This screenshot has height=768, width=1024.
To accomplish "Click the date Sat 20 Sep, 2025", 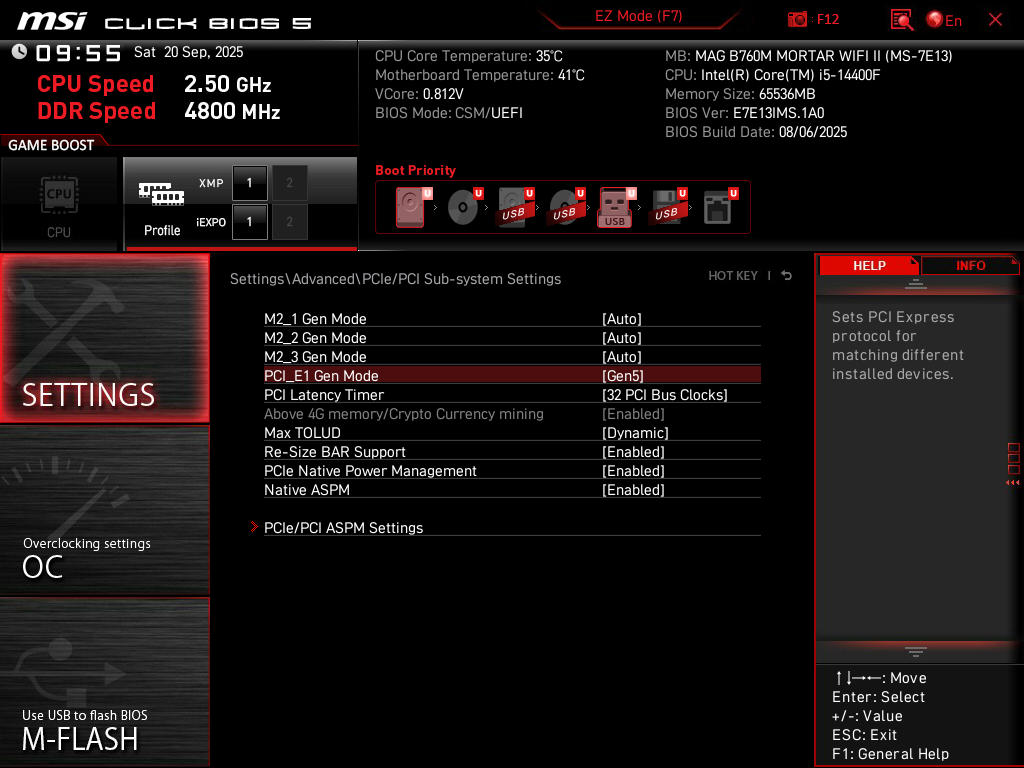I will (188, 52).
